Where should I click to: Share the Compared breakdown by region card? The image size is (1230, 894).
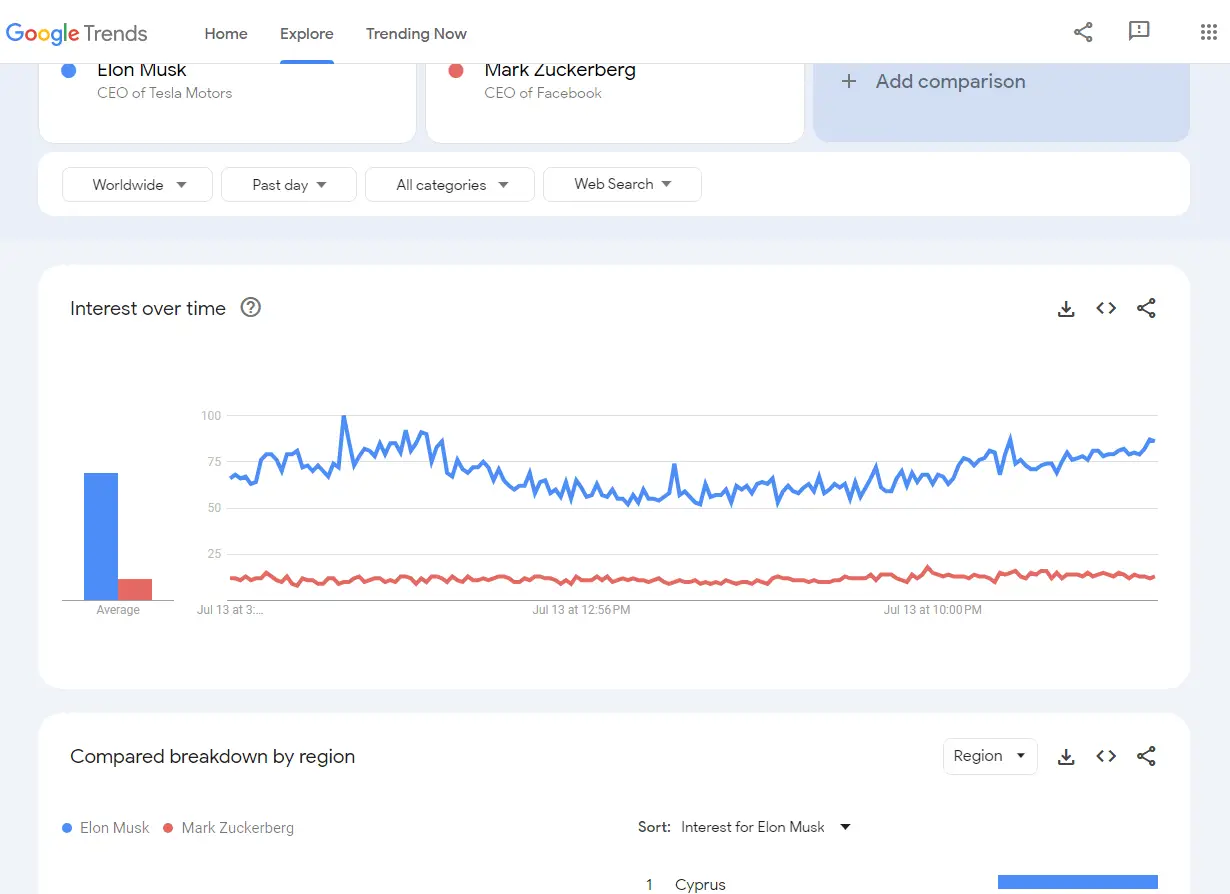tap(1146, 757)
